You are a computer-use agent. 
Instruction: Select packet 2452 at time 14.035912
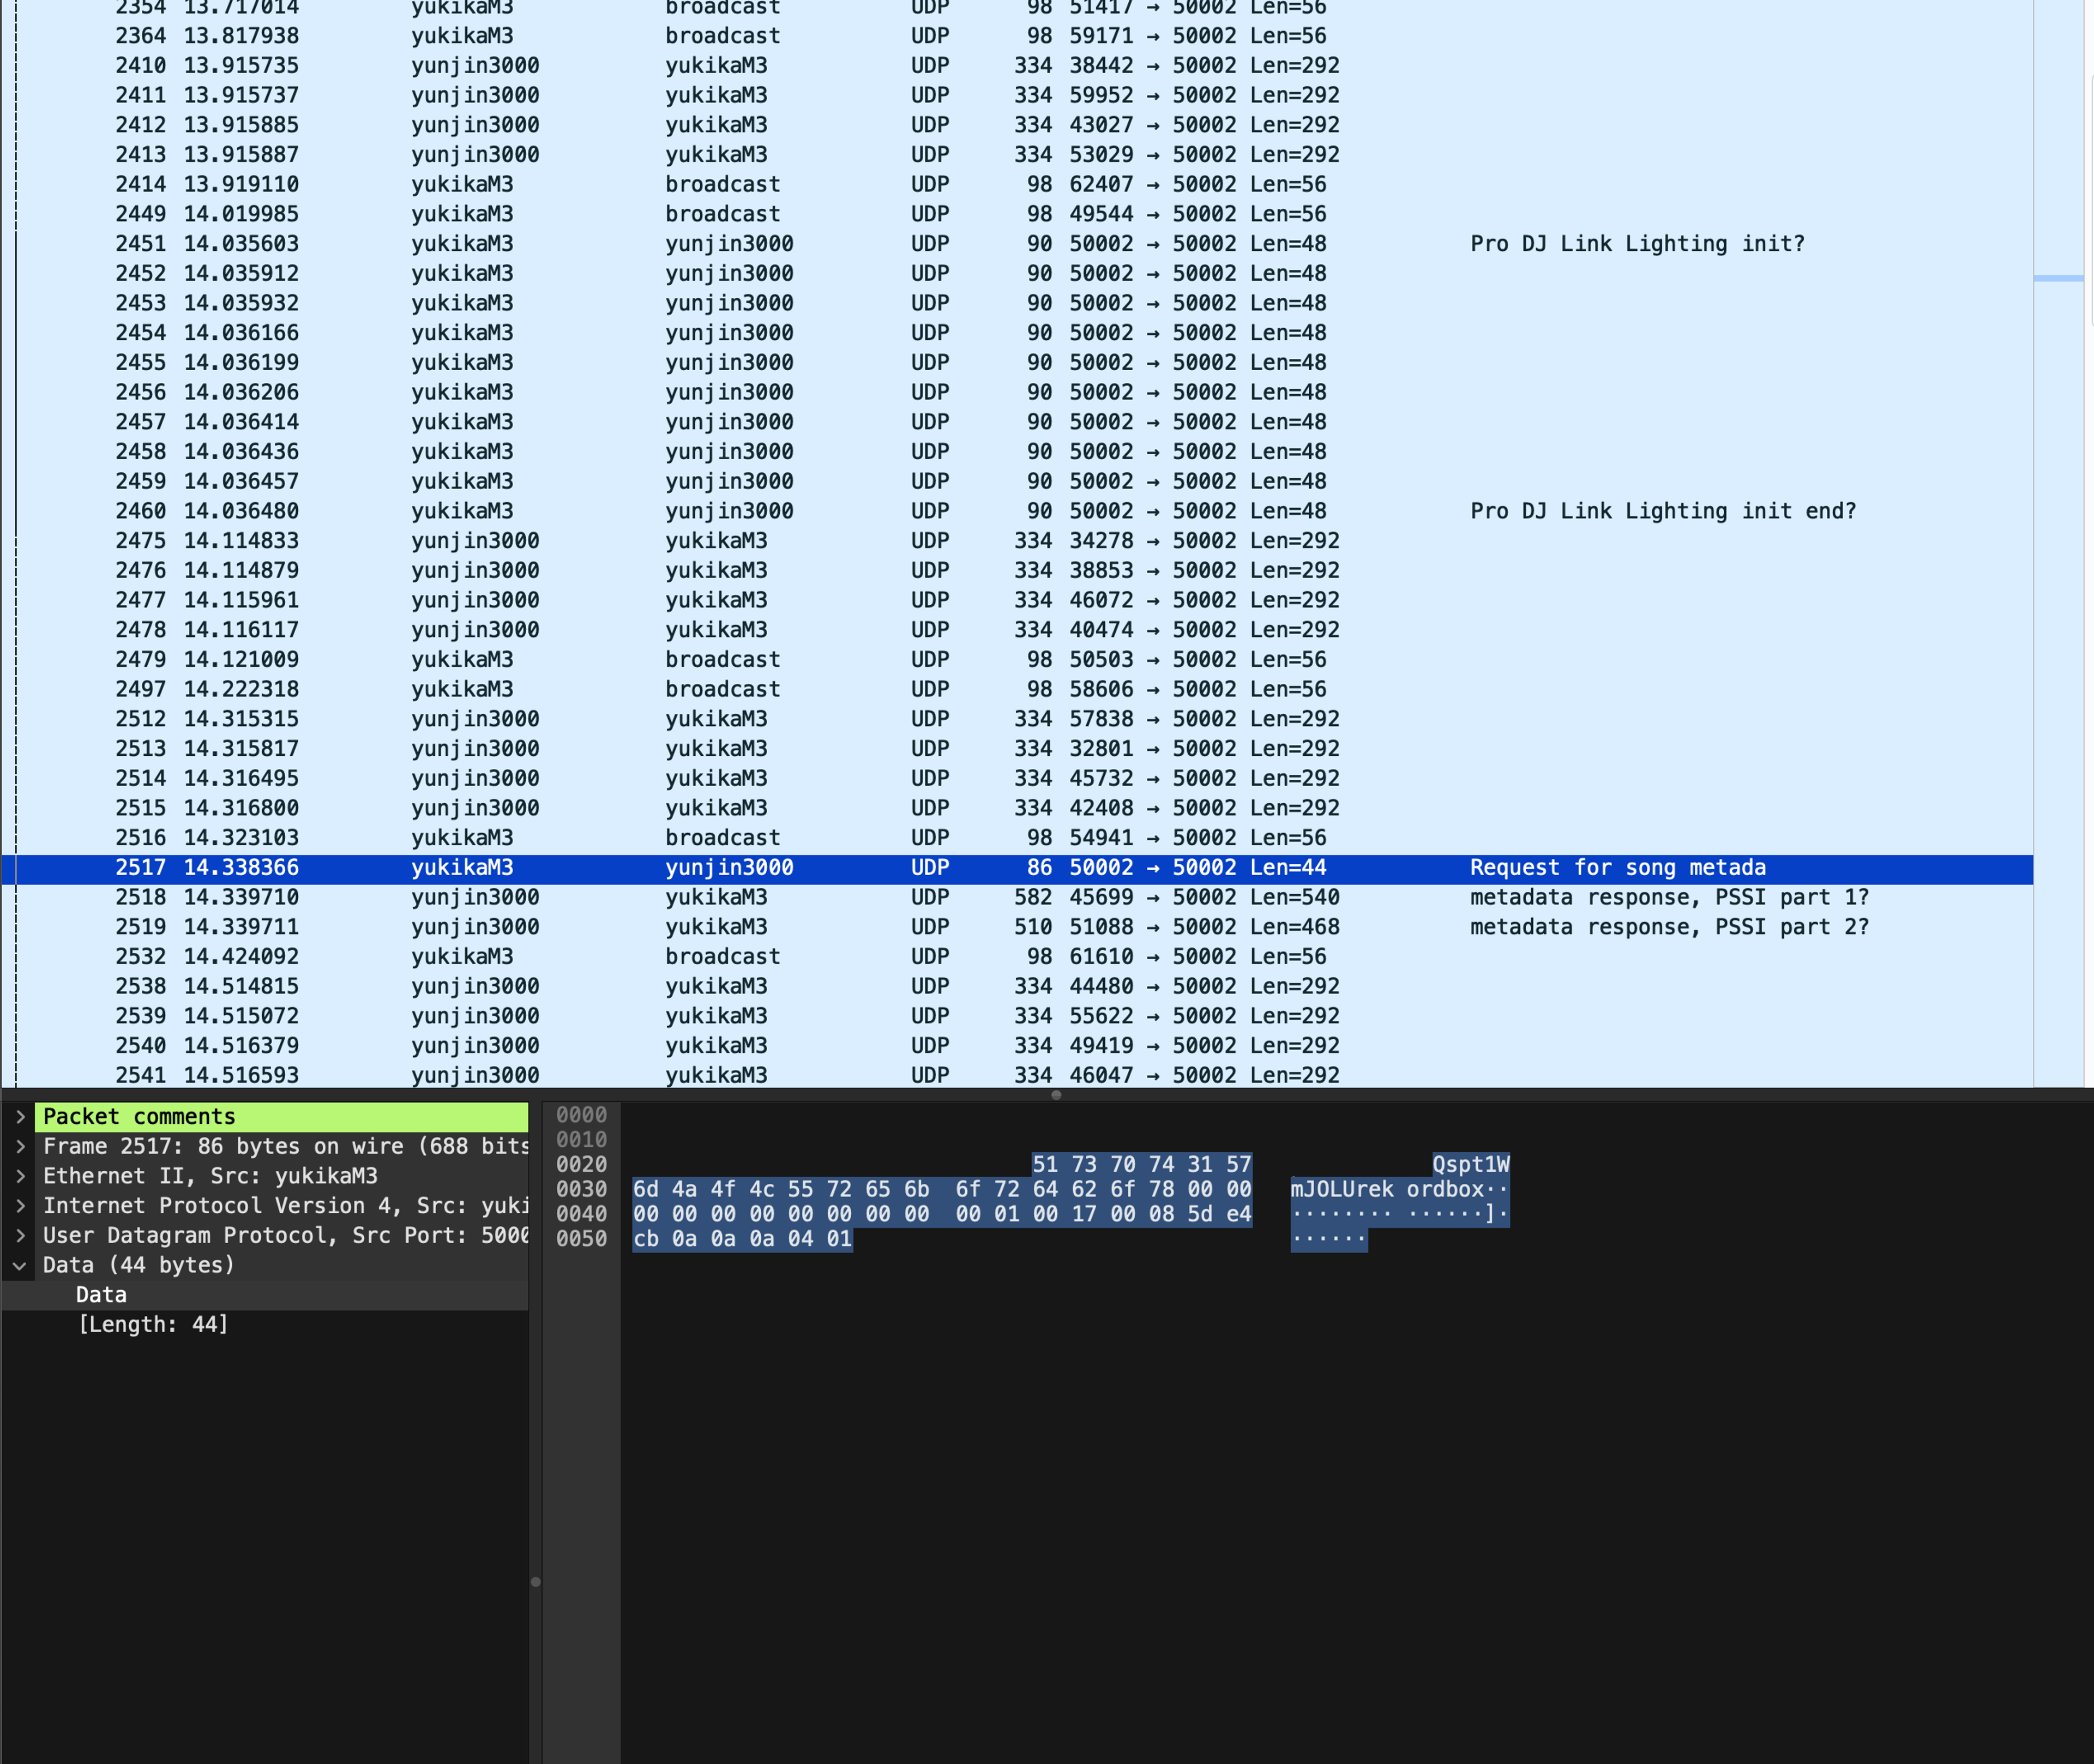point(1017,274)
